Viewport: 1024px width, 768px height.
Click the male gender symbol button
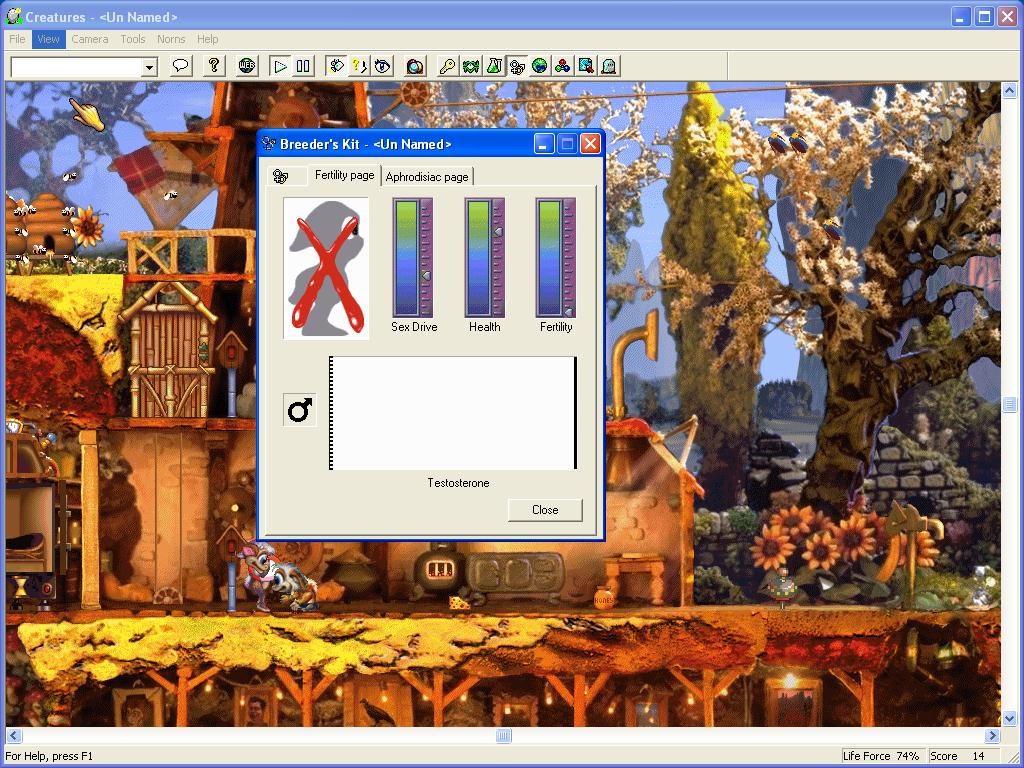(x=300, y=410)
